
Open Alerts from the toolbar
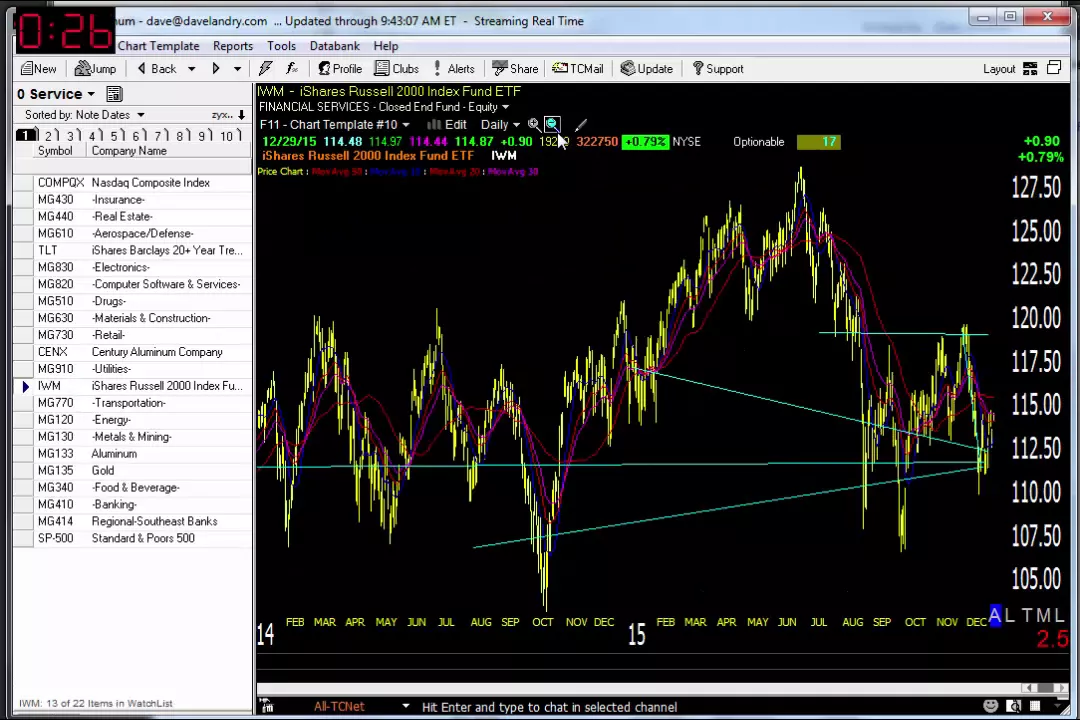tap(454, 68)
